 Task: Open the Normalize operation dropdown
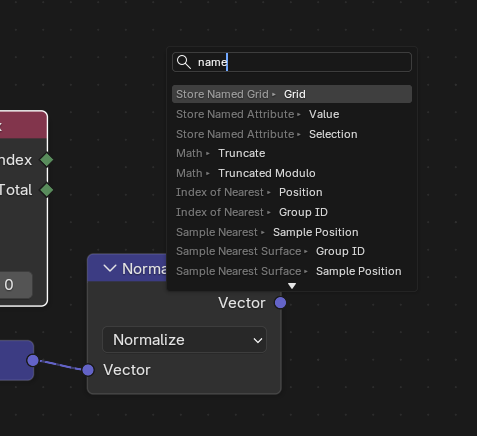184,340
